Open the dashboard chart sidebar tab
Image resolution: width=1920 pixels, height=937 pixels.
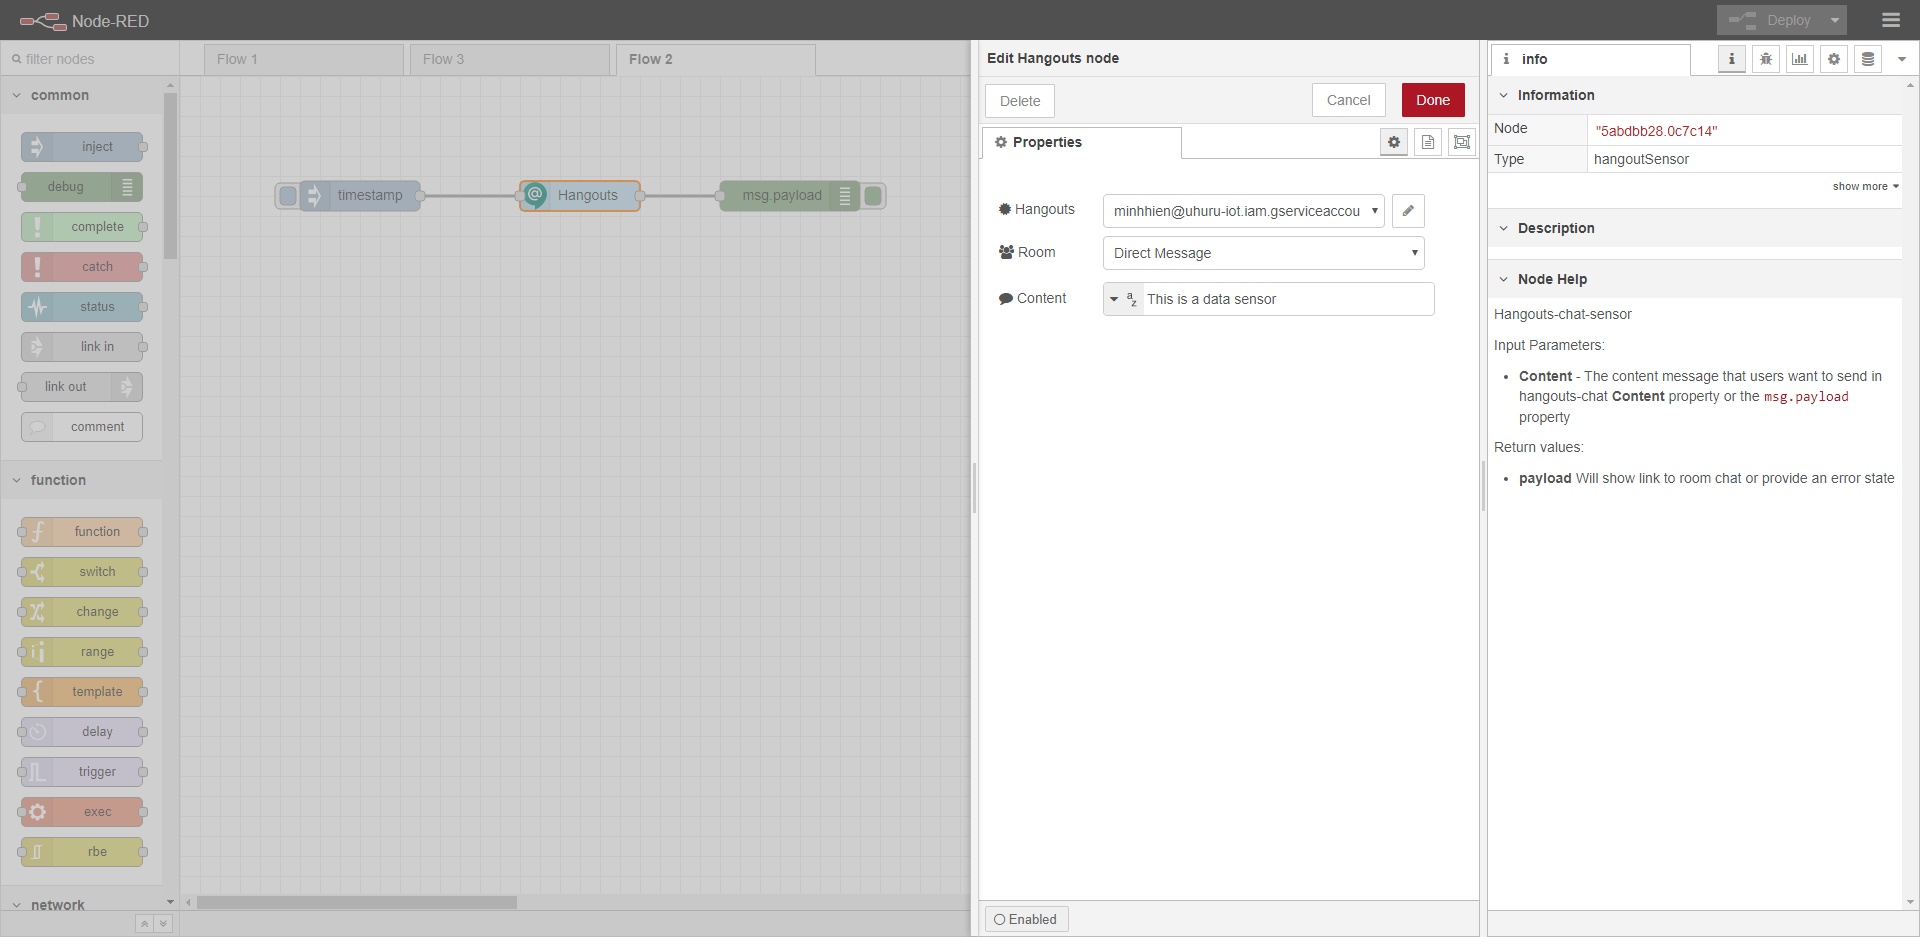coord(1800,59)
